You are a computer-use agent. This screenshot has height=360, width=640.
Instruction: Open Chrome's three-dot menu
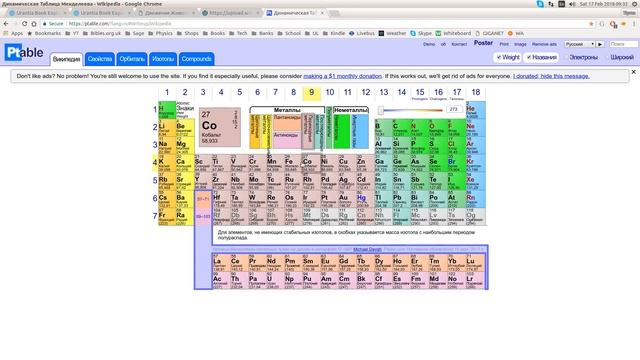tap(634, 24)
